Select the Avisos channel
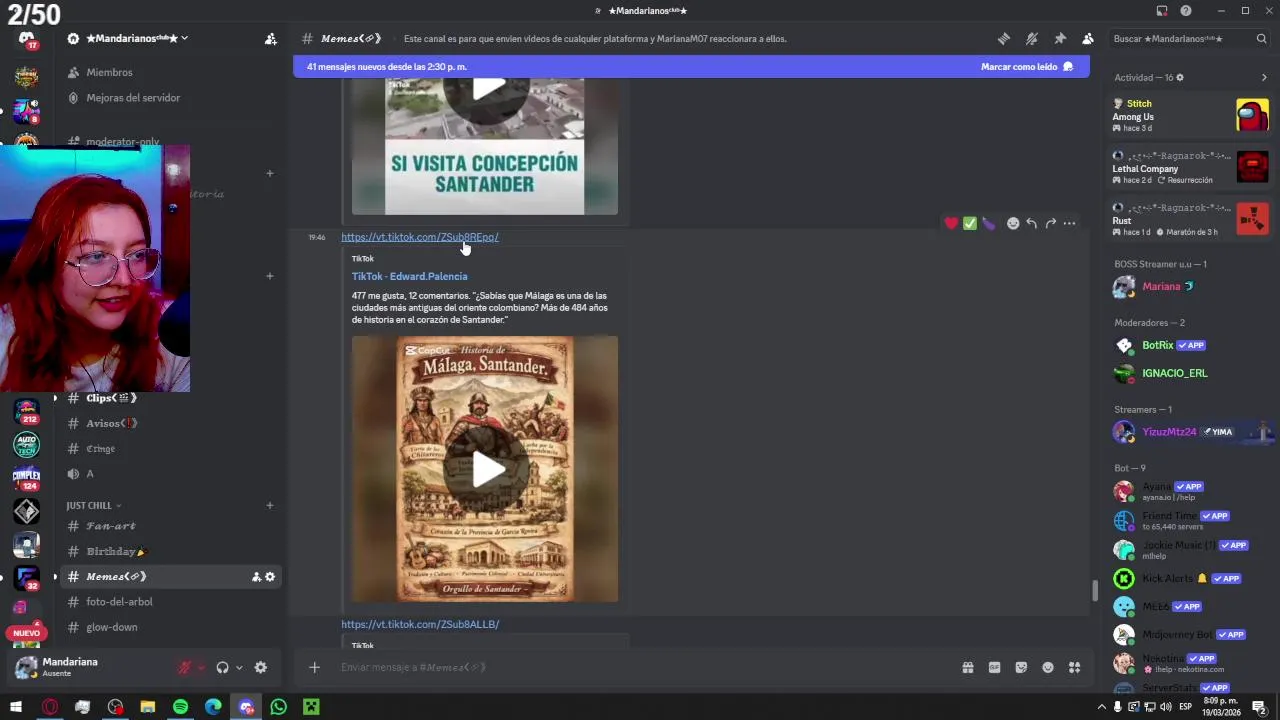Viewport: 1280px width, 720px height. pyautogui.click(x=111, y=423)
